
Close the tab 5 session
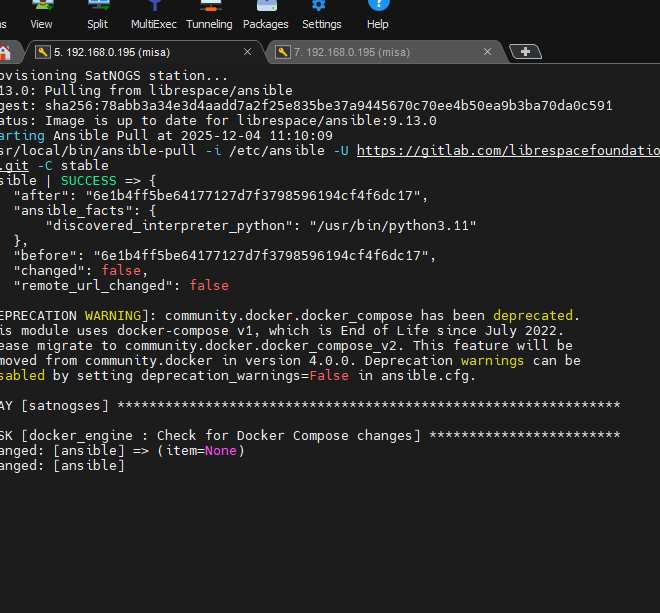tap(248, 52)
